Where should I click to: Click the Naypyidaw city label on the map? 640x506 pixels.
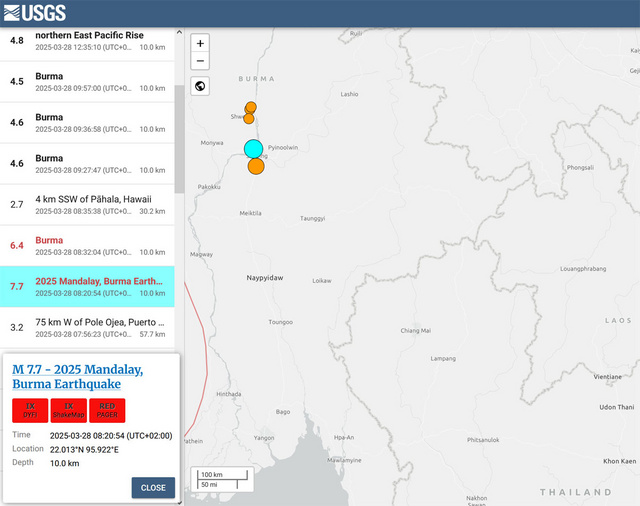(x=264, y=278)
